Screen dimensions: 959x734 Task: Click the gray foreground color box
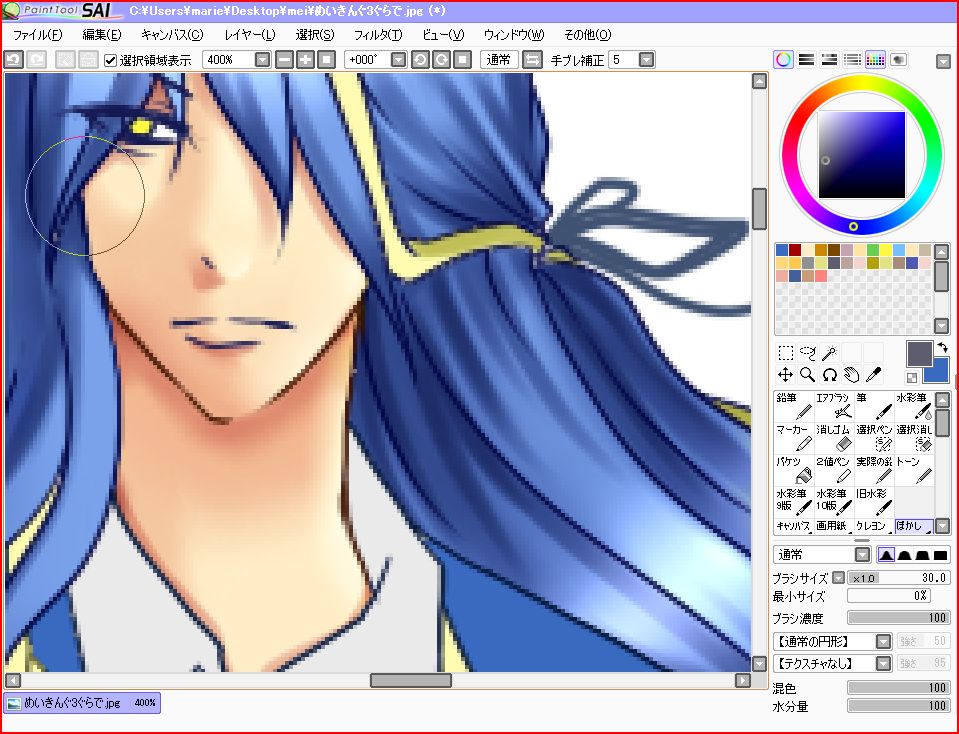pos(919,354)
